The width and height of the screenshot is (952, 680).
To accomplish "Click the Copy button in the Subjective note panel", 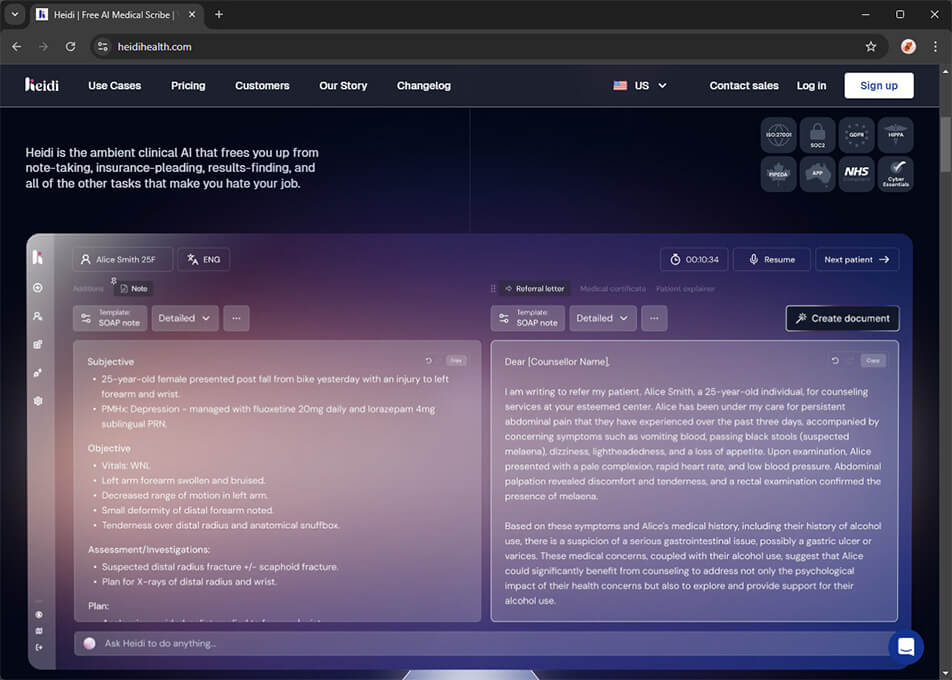I will tap(456, 361).
